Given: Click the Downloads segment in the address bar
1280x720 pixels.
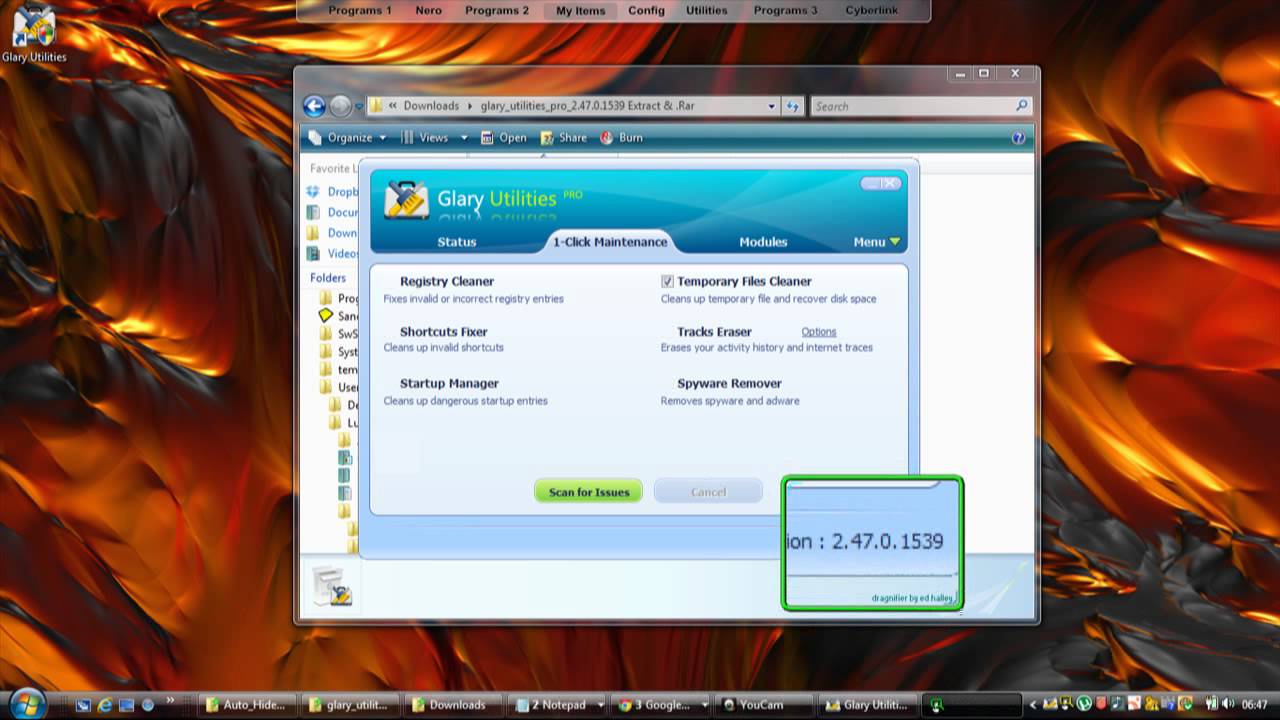Looking at the screenshot, I should 431,106.
